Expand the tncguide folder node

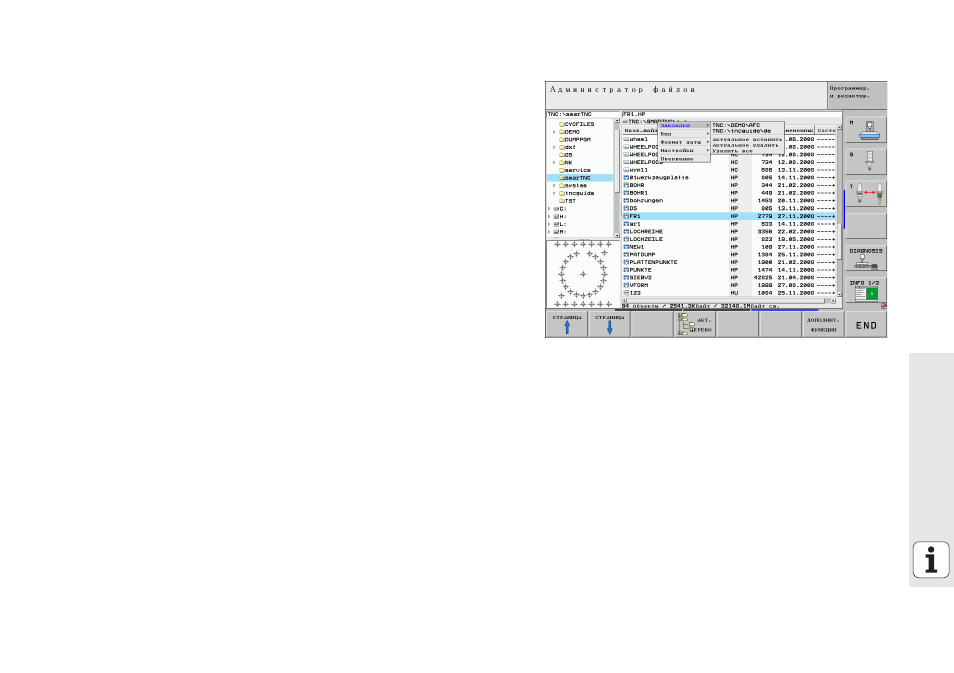554,194
